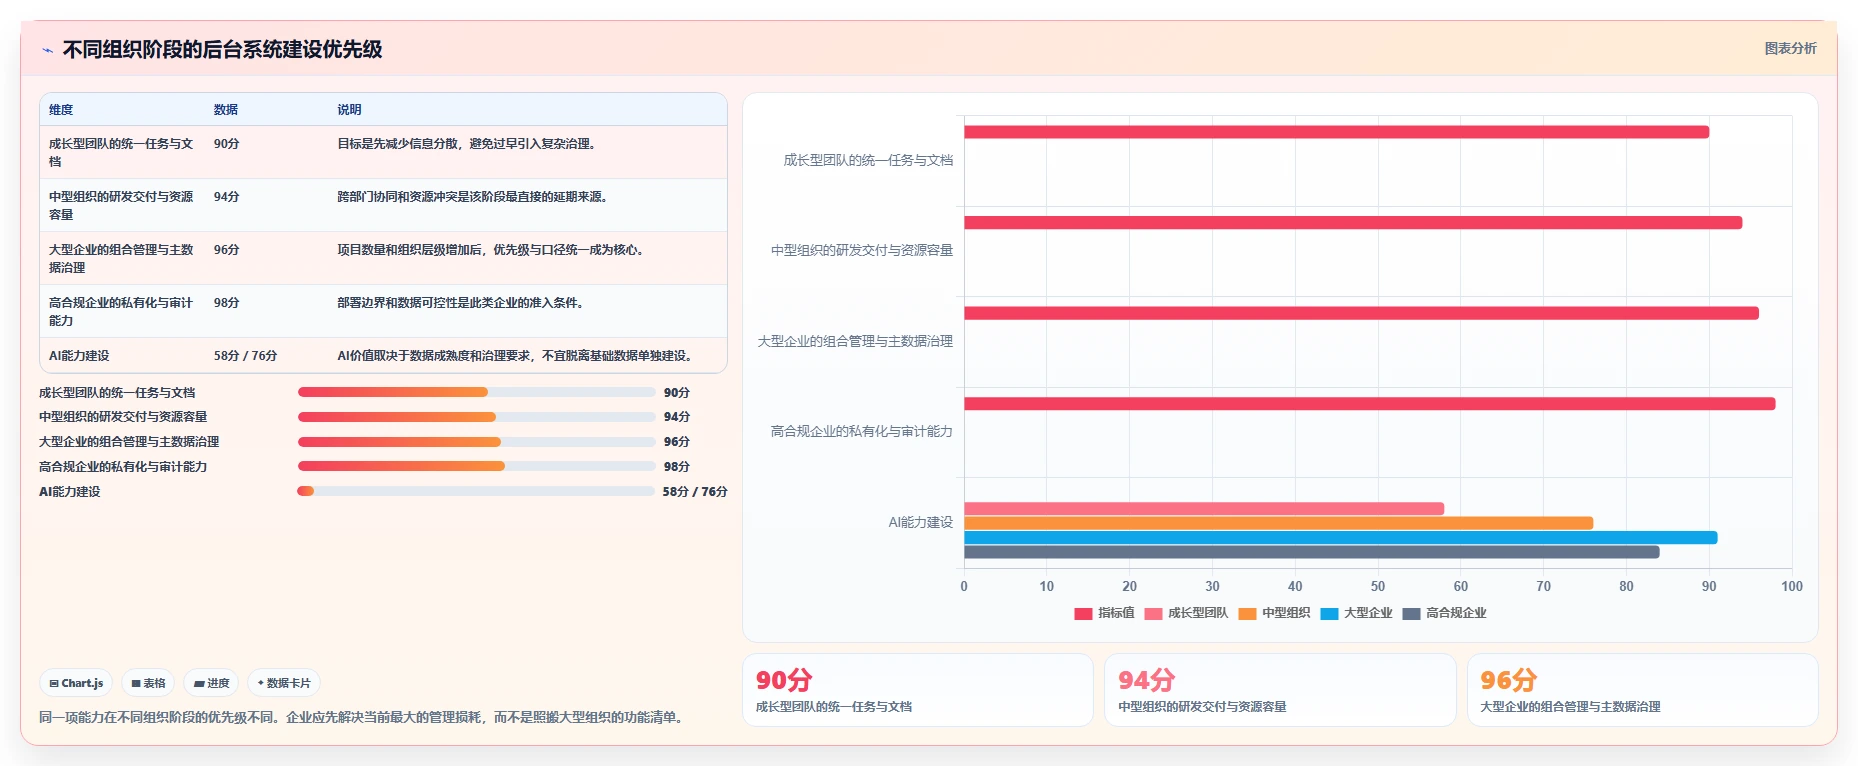Image resolution: width=1858 pixels, height=766 pixels.
Task: Click the pink 成长型团队 bar under AI能力建设
Action: point(1204,509)
